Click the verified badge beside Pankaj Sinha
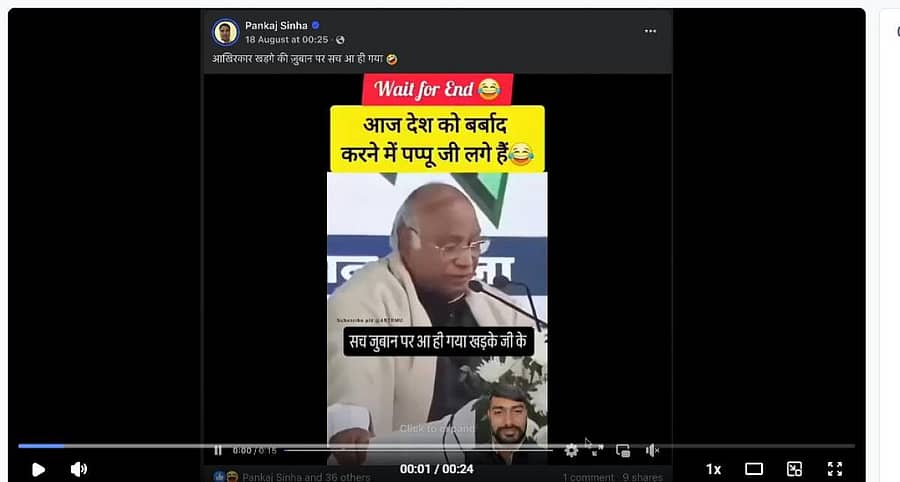Screen dimensions: 900x482 coord(315,25)
